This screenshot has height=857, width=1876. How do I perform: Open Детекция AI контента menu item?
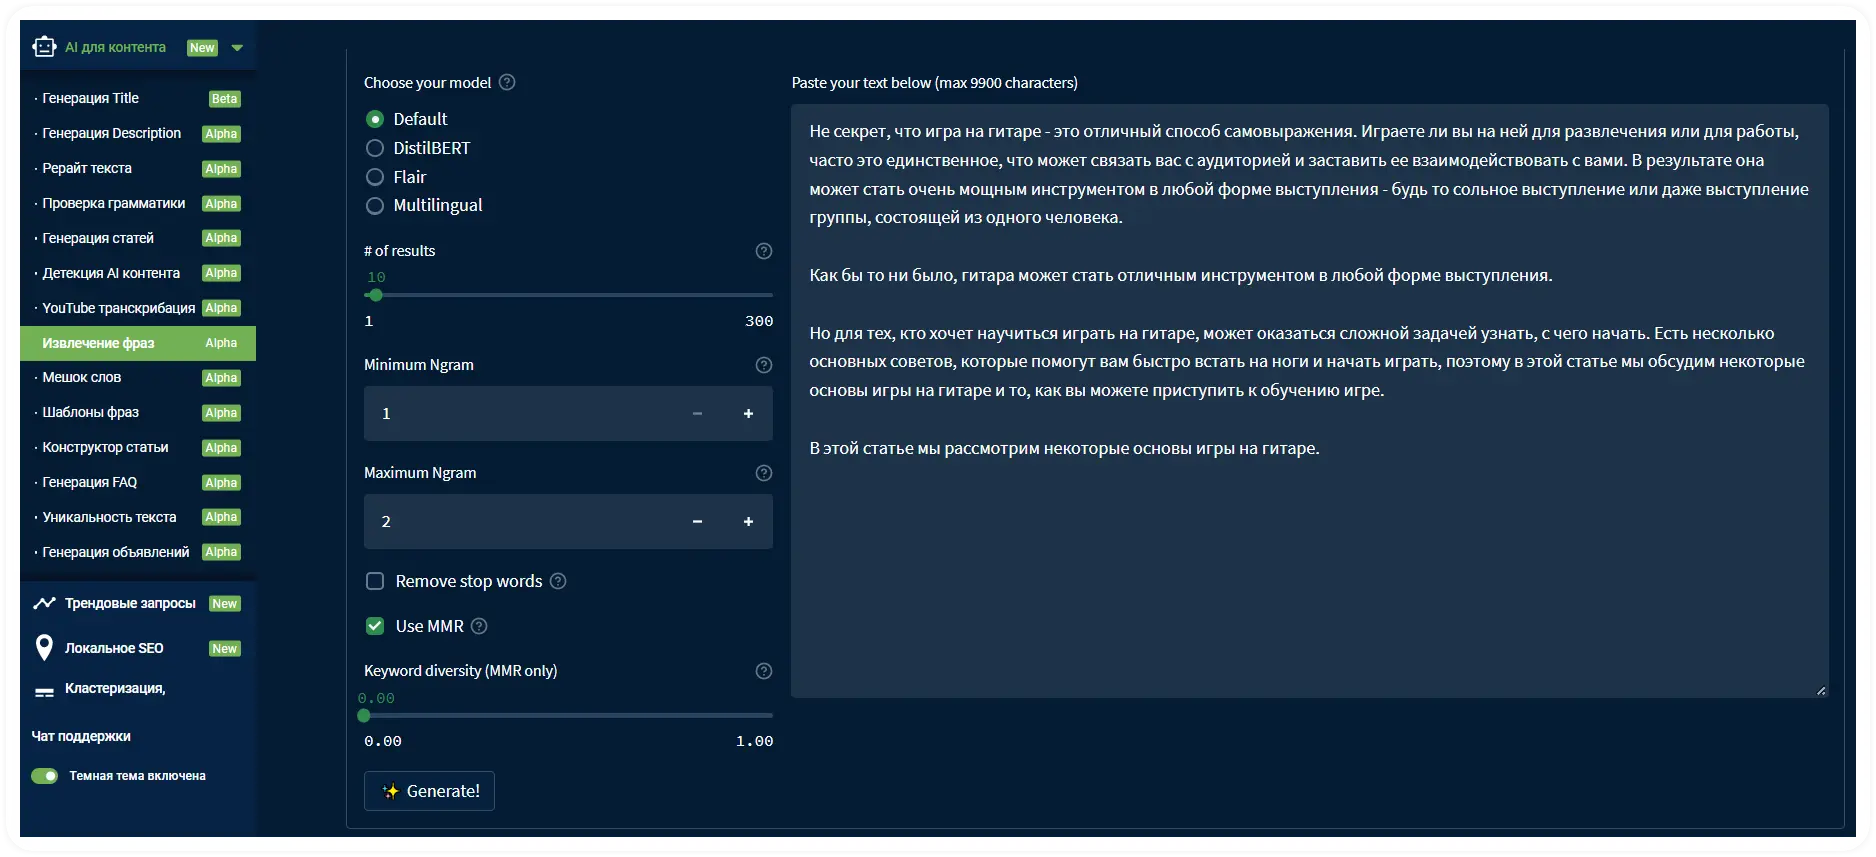tap(138, 273)
